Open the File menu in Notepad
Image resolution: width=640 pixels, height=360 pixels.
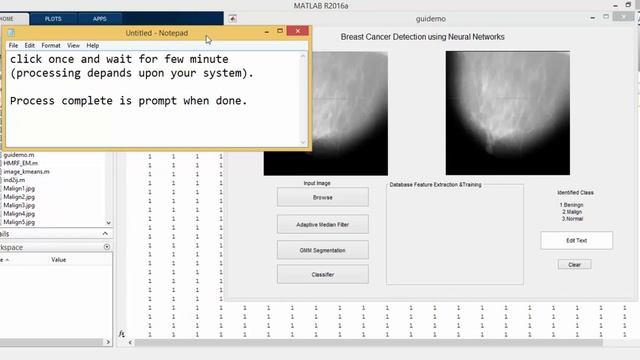(13, 45)
